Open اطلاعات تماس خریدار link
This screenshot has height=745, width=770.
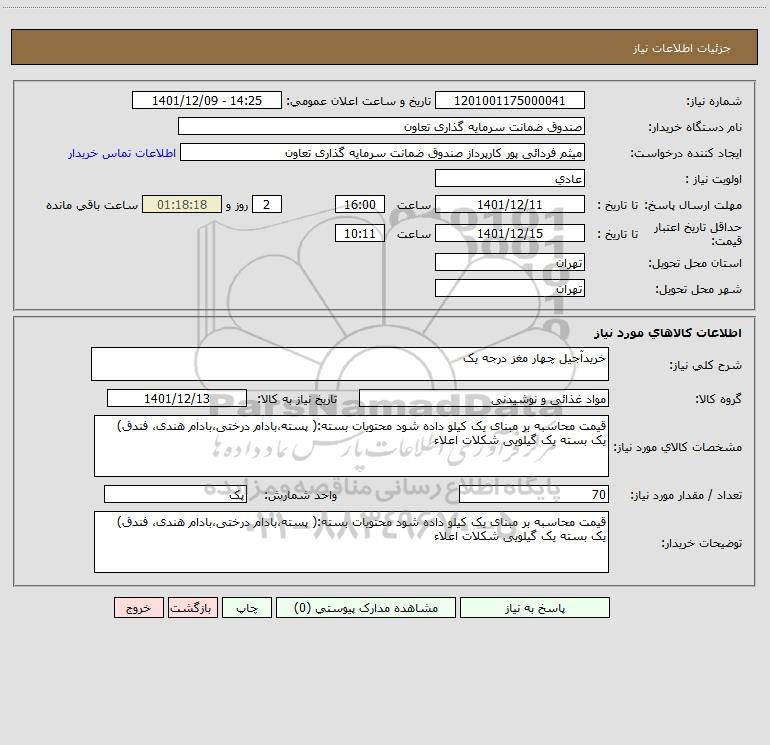(x=122, y=153)
